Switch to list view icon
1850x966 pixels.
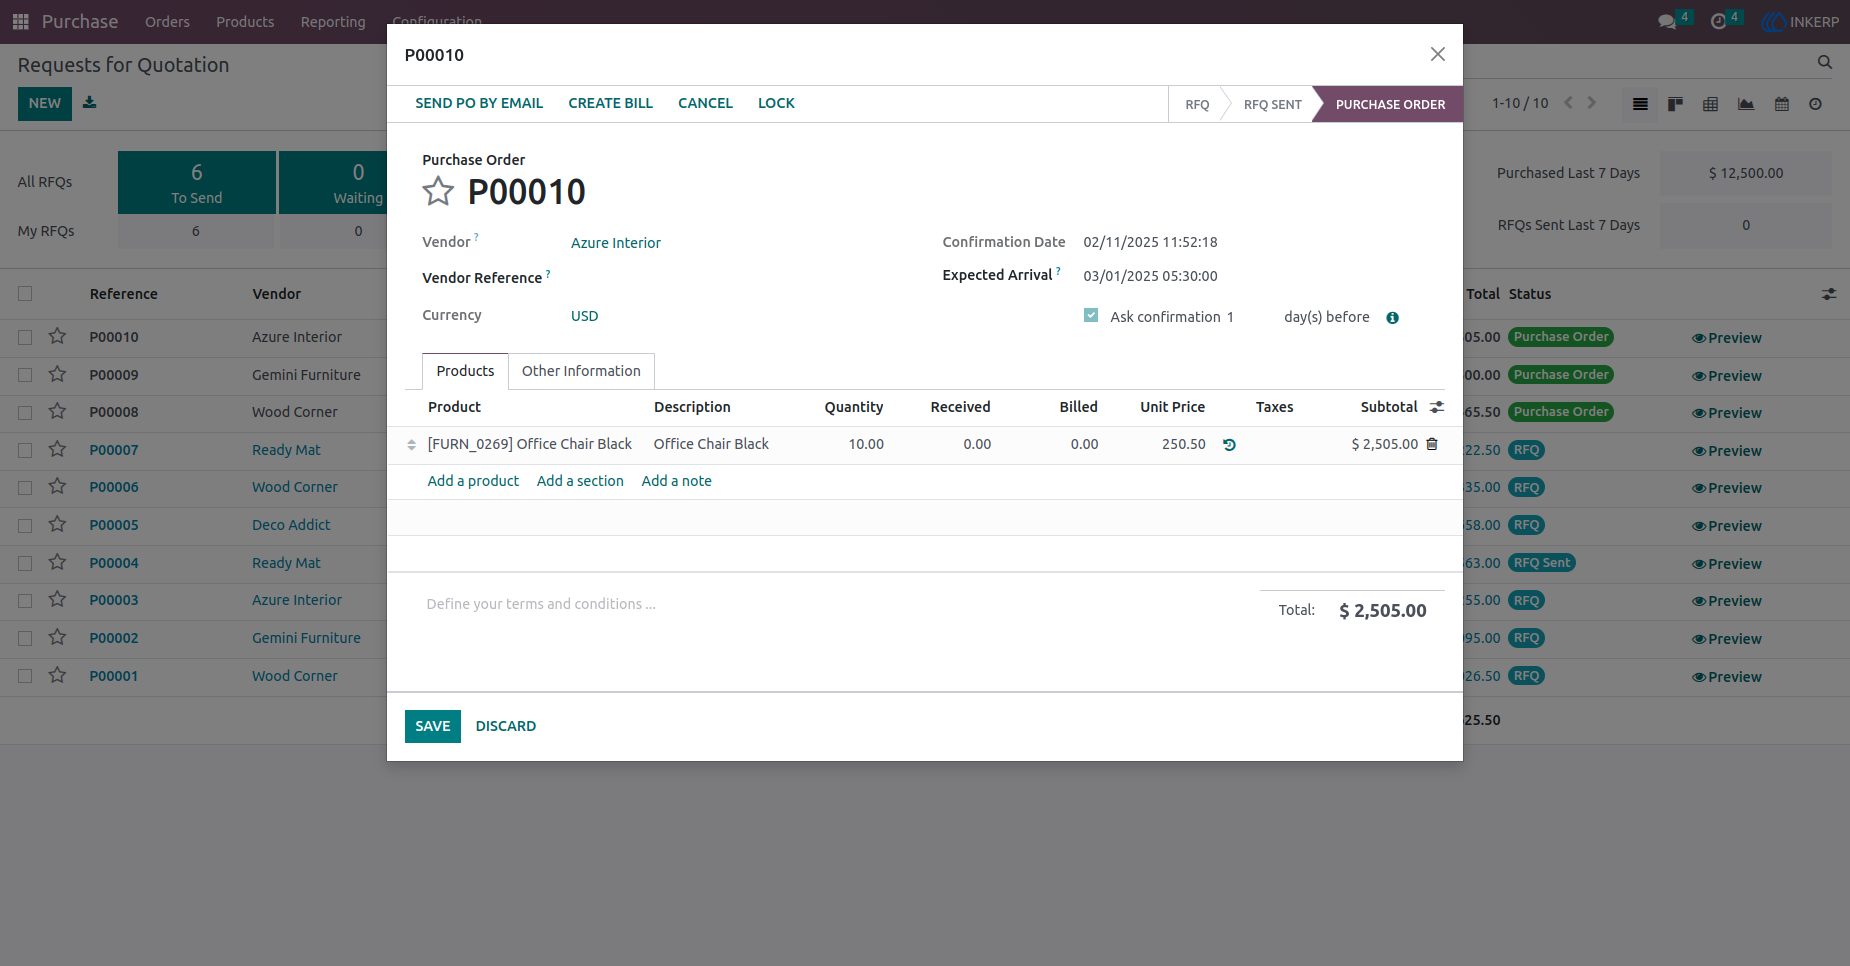(x=1640, y=104)
